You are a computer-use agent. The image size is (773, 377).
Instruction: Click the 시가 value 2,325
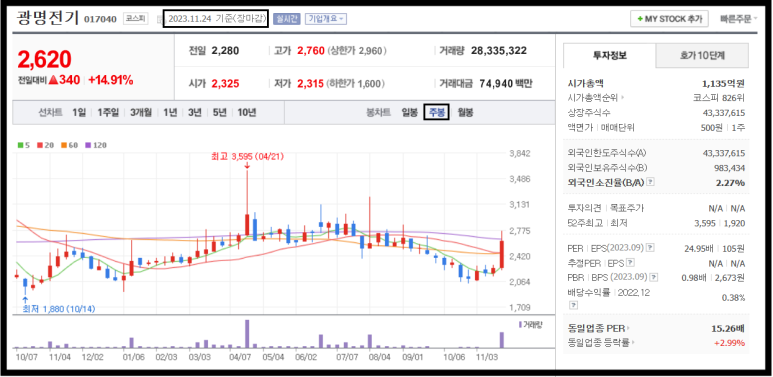pos(225,84)
